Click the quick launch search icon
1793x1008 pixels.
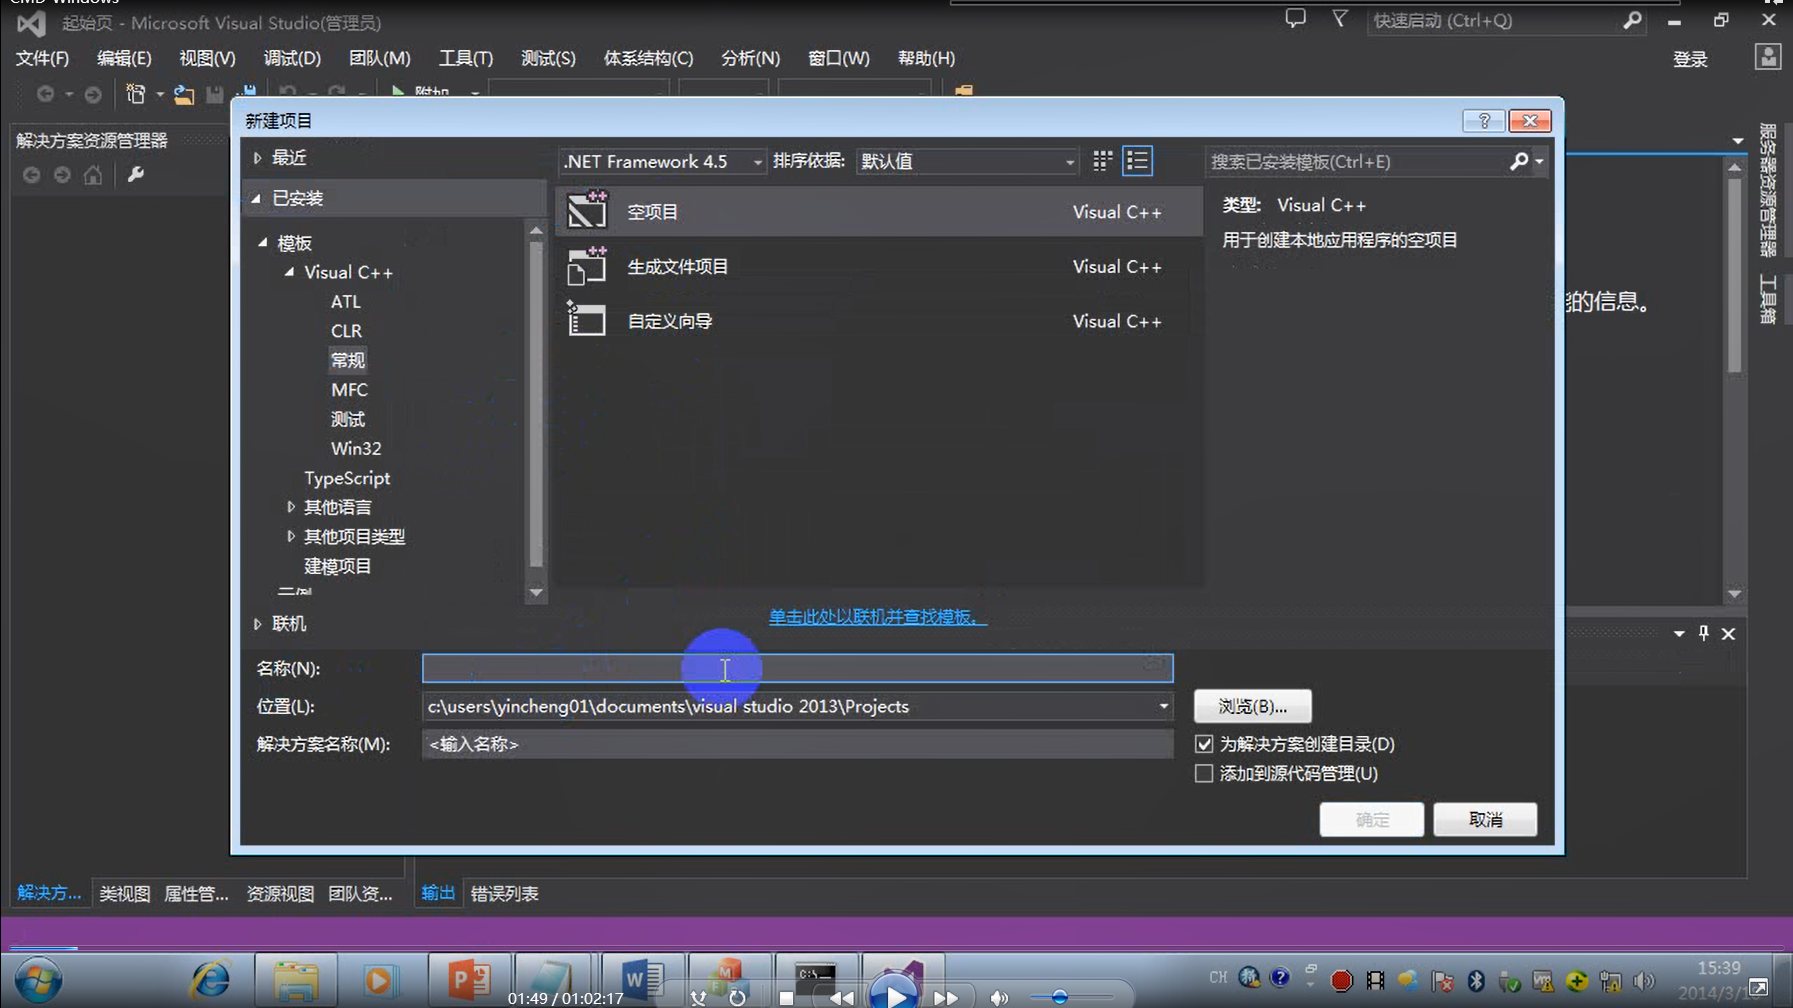pyautogui.click(x=1632, y=20)
